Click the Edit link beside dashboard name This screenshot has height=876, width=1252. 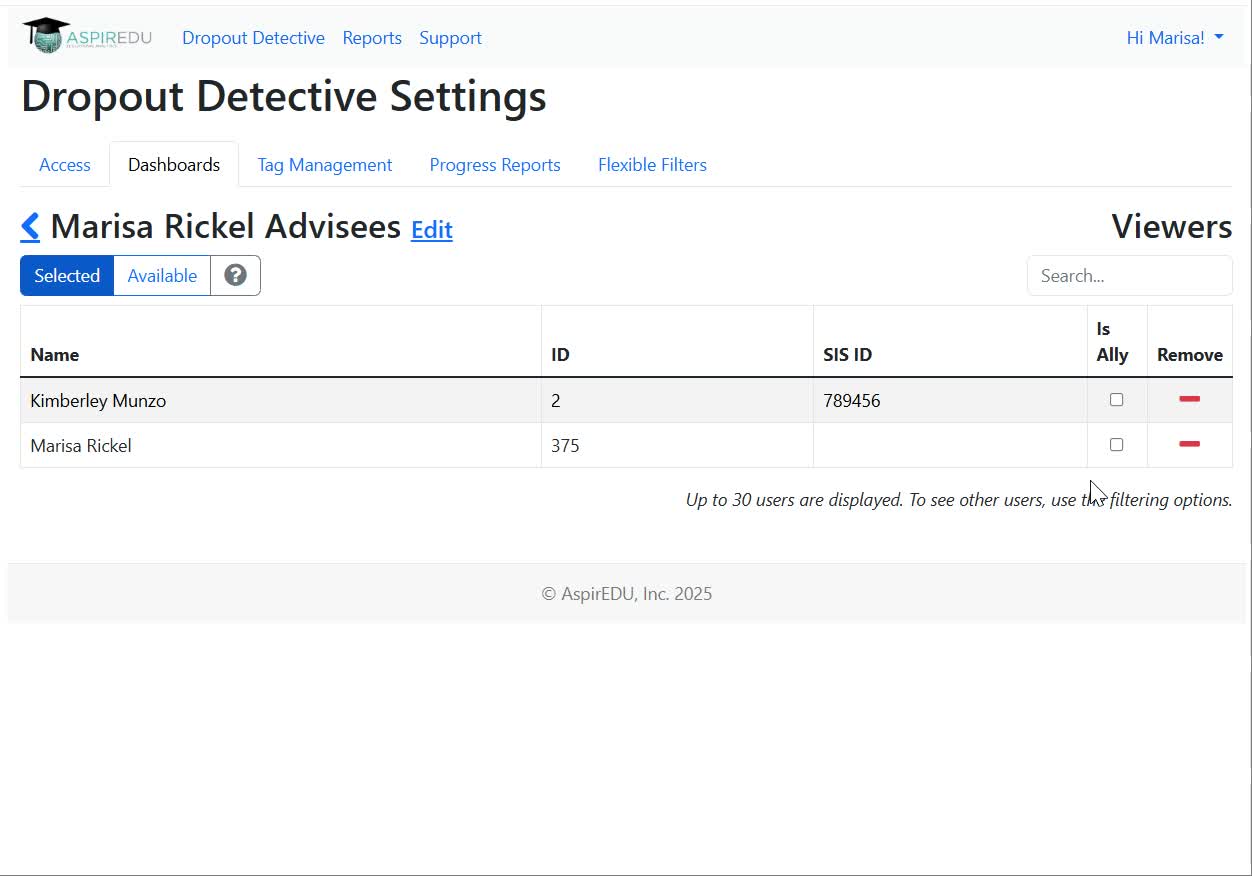pyautogui.click(x=432, y=229)
